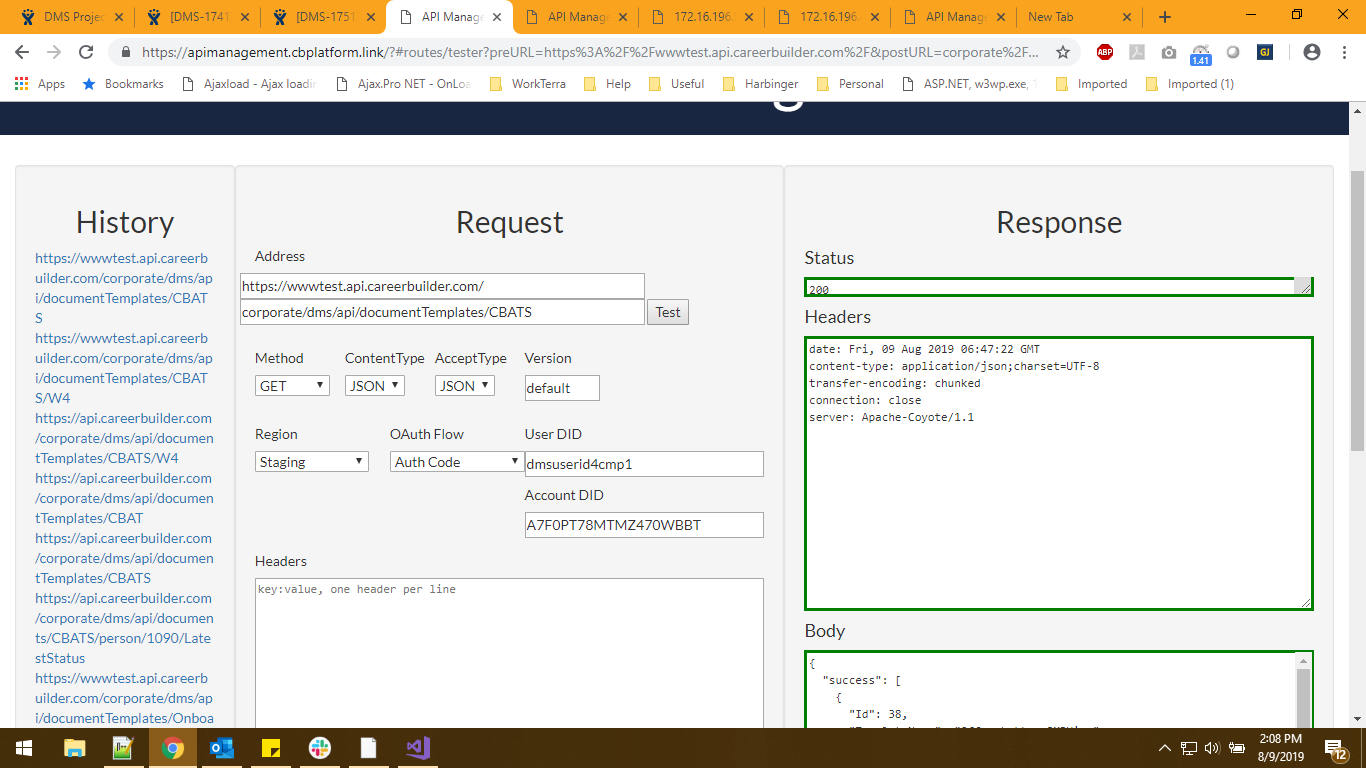Go back to the previous page
This screenshot has width=1366, height=768.
22,52
